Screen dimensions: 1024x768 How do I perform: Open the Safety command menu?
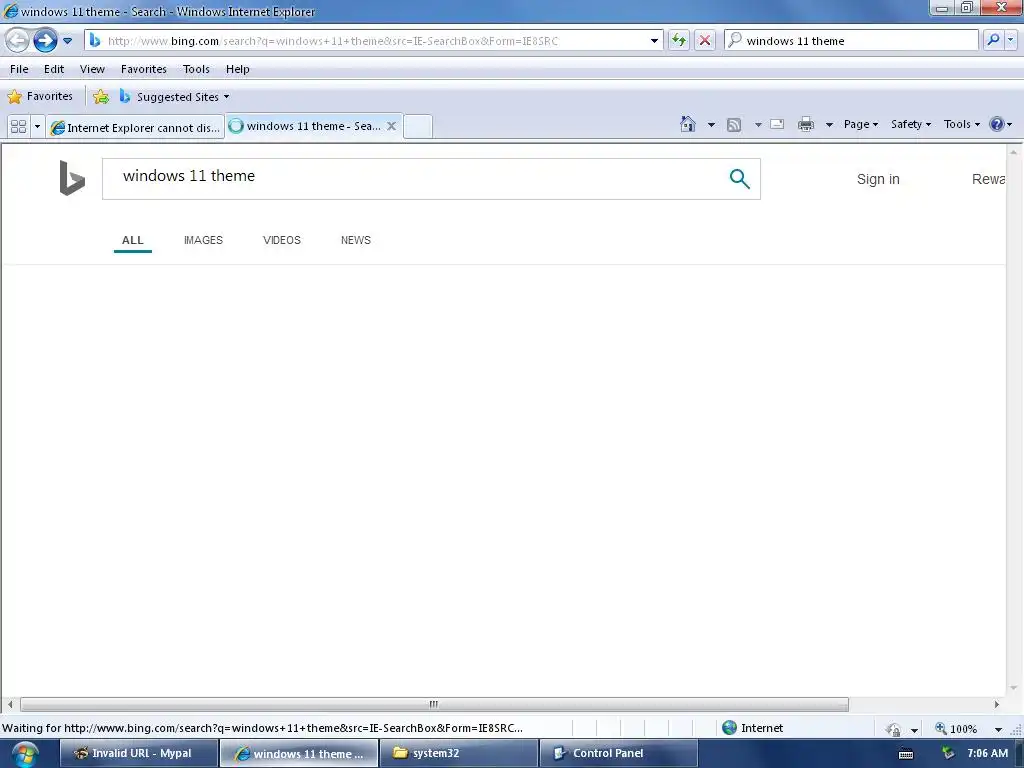(x=911, y=124)
